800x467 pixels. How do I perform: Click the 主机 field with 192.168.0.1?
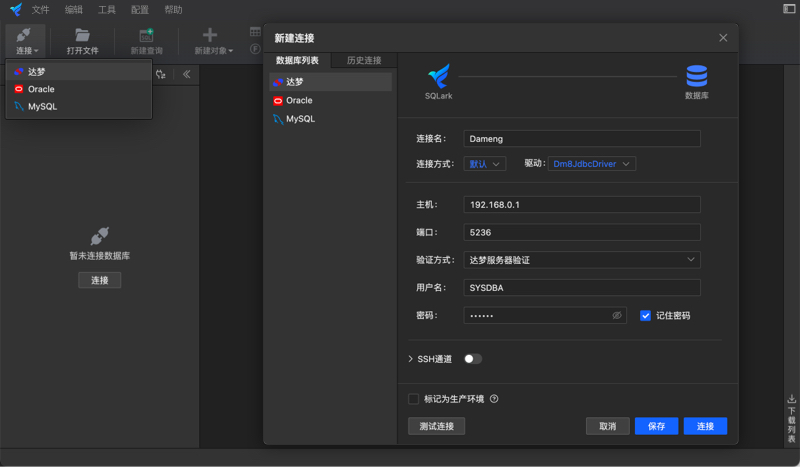pyautogui.click(x=582, y=205)
